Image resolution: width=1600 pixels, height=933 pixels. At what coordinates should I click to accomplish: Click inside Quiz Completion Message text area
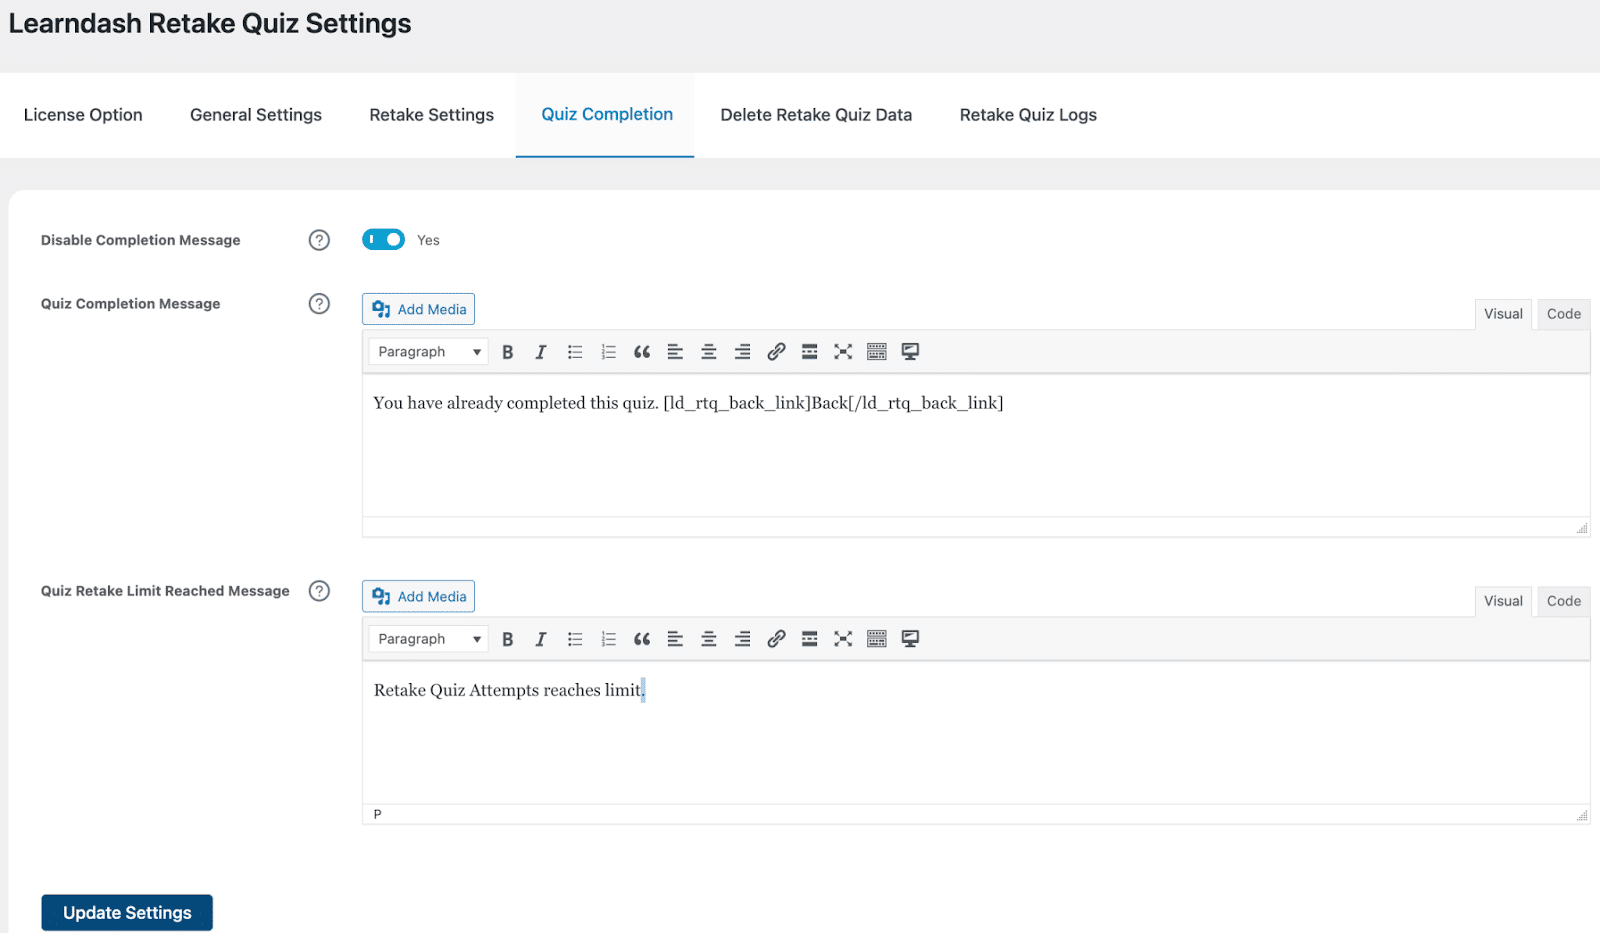pos(976,445)
